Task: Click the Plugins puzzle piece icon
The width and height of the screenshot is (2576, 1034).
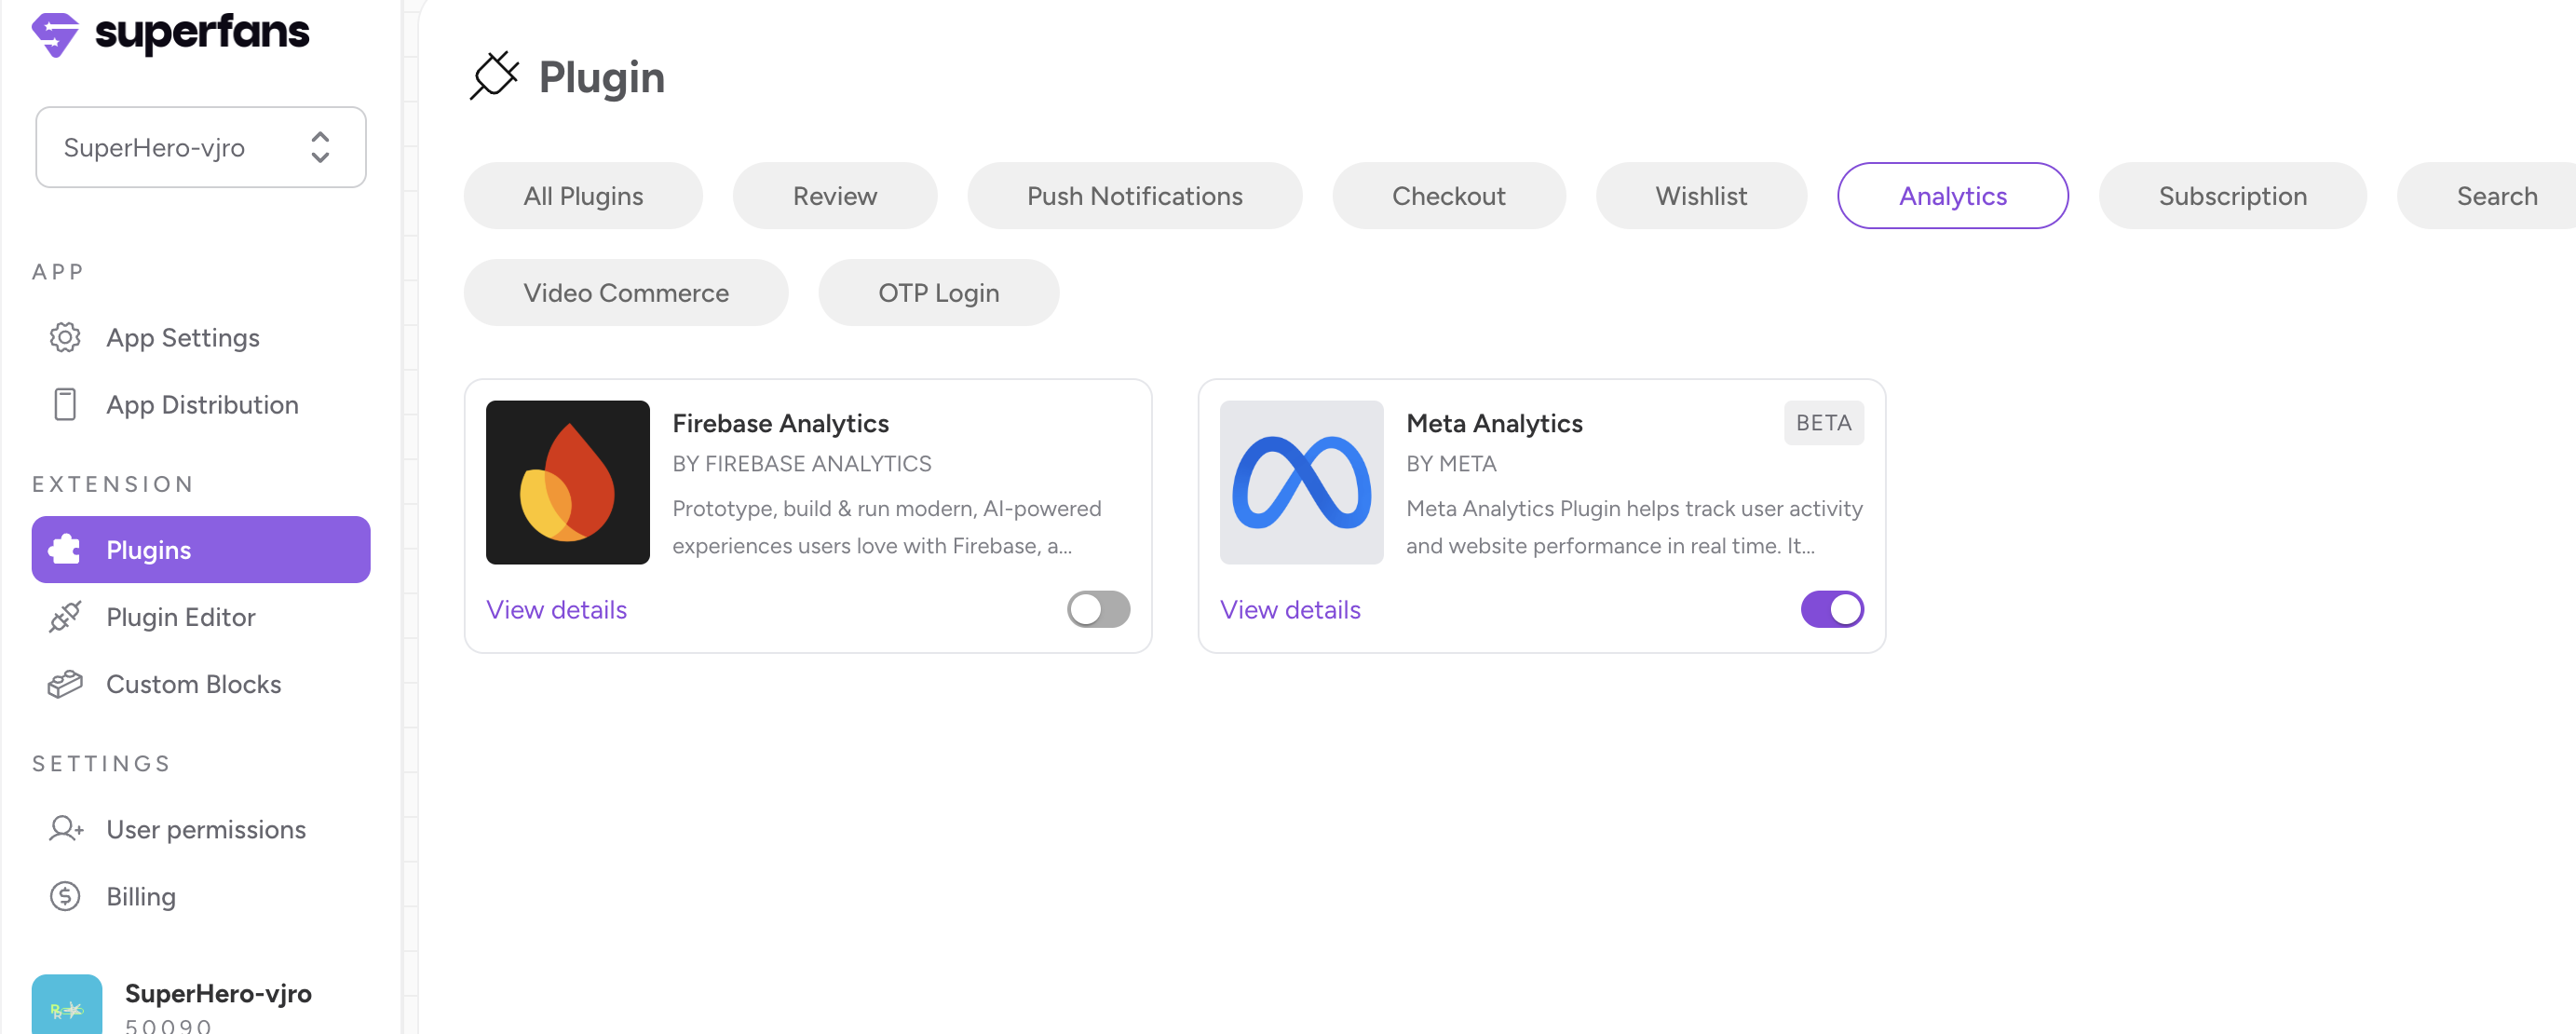Action: 65,550
